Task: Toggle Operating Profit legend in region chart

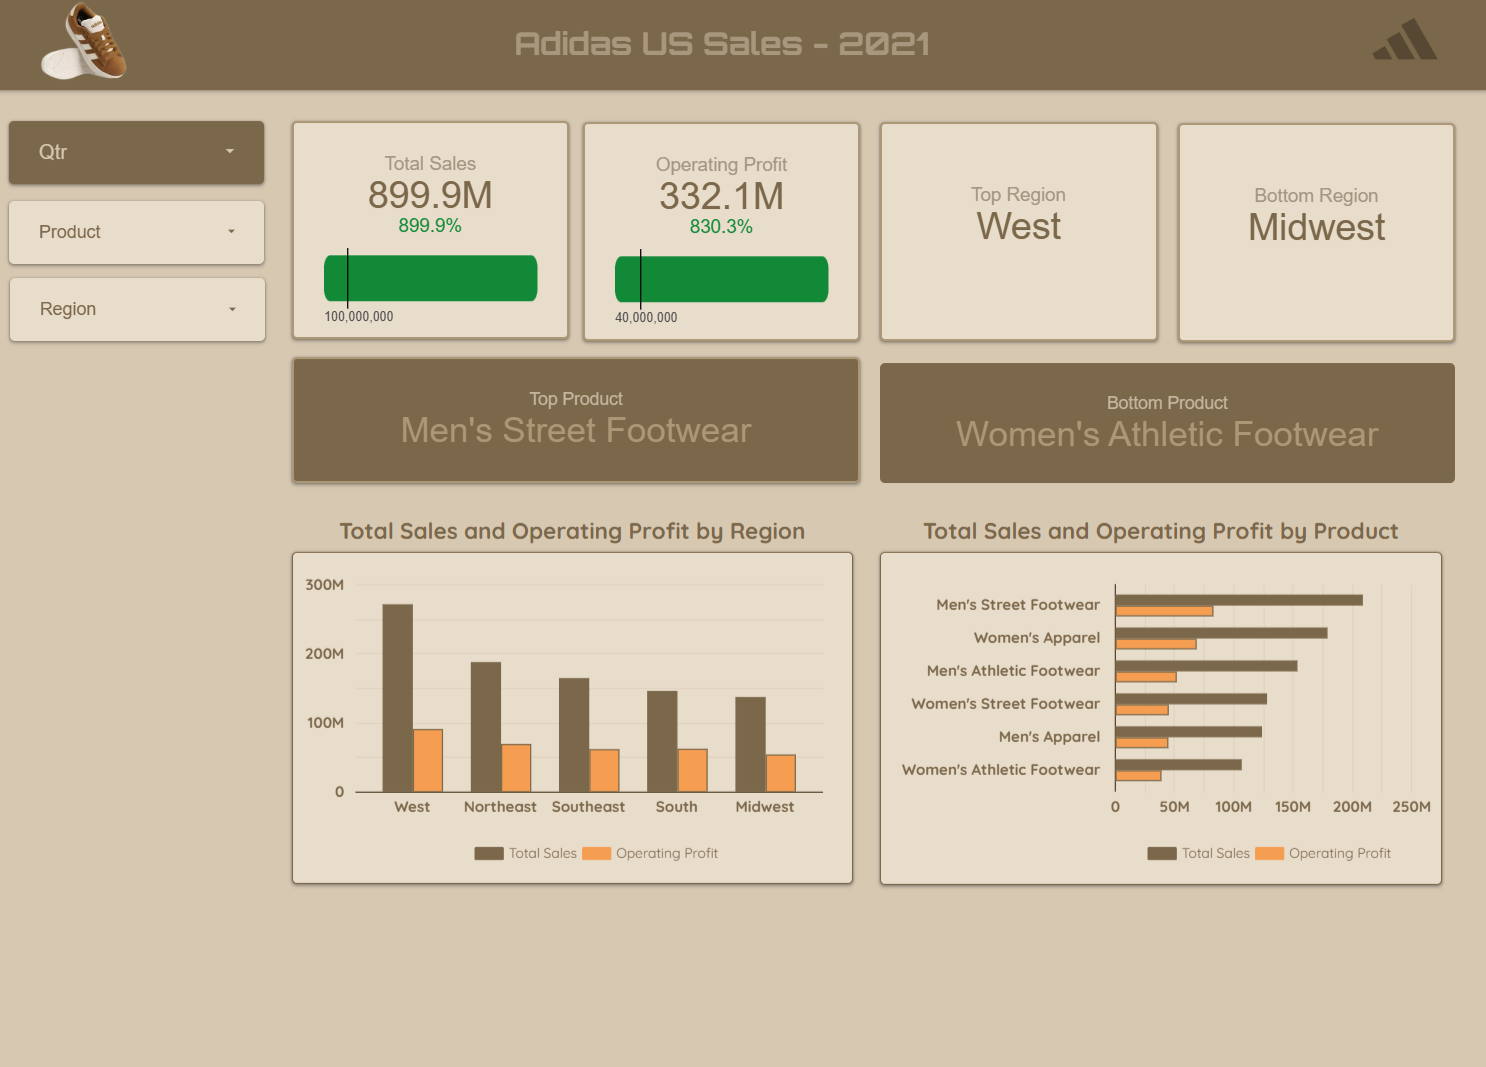Action: pyautogui.click(x=650, y=853)
